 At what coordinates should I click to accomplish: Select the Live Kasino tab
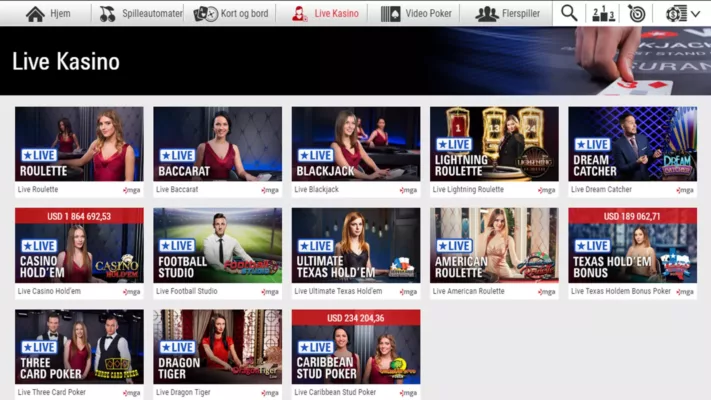click(324, 14)
